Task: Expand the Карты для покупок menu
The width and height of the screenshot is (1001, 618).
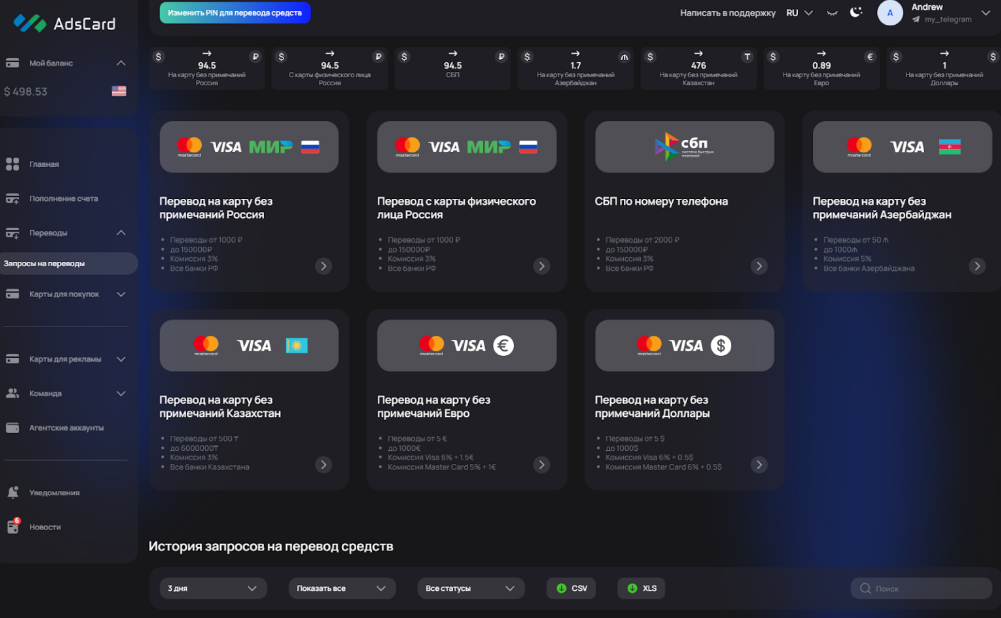Action: (x=67, y=295)
